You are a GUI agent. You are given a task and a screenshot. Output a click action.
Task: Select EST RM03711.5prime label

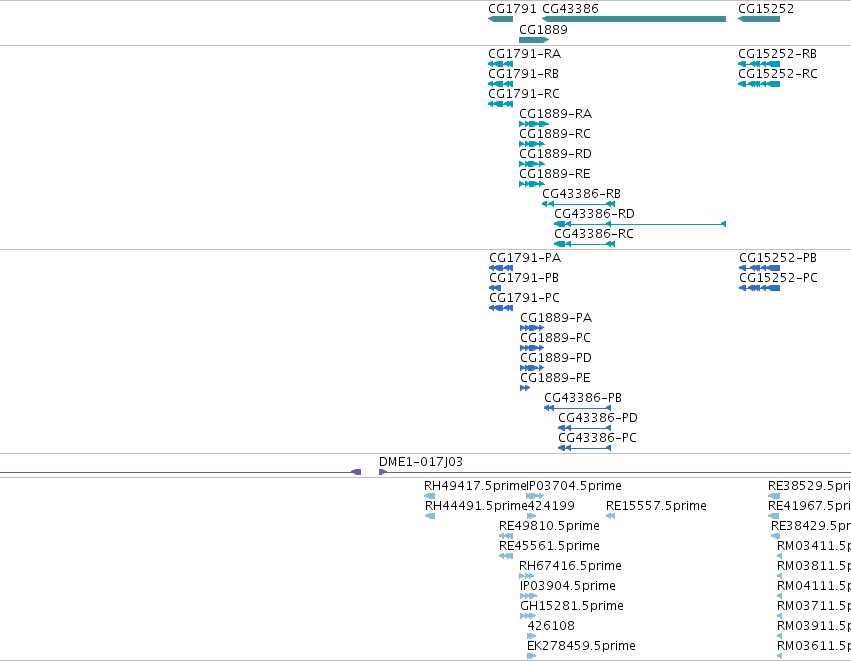pyautogui.click(x=814, y=607)
